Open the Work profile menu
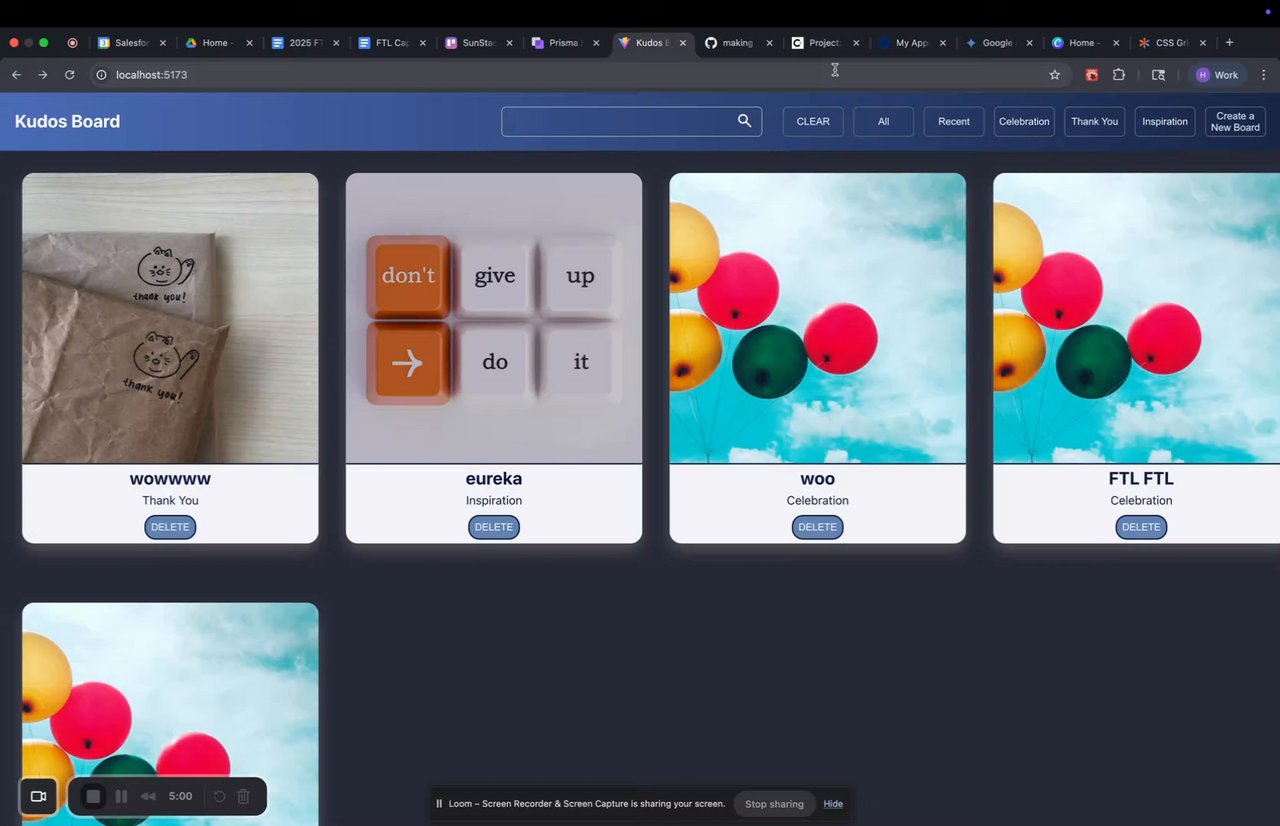 1218,75
